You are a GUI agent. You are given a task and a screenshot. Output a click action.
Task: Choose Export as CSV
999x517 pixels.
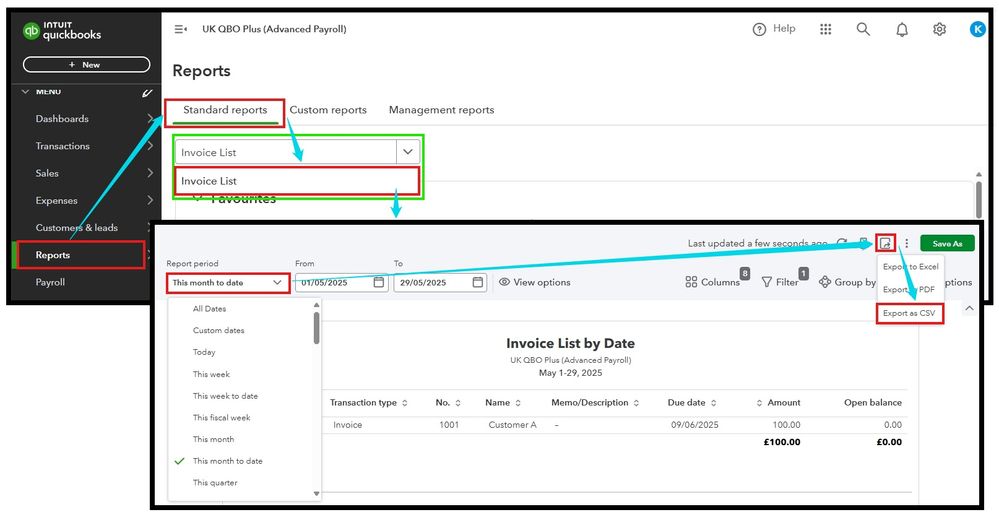[909, 313]
